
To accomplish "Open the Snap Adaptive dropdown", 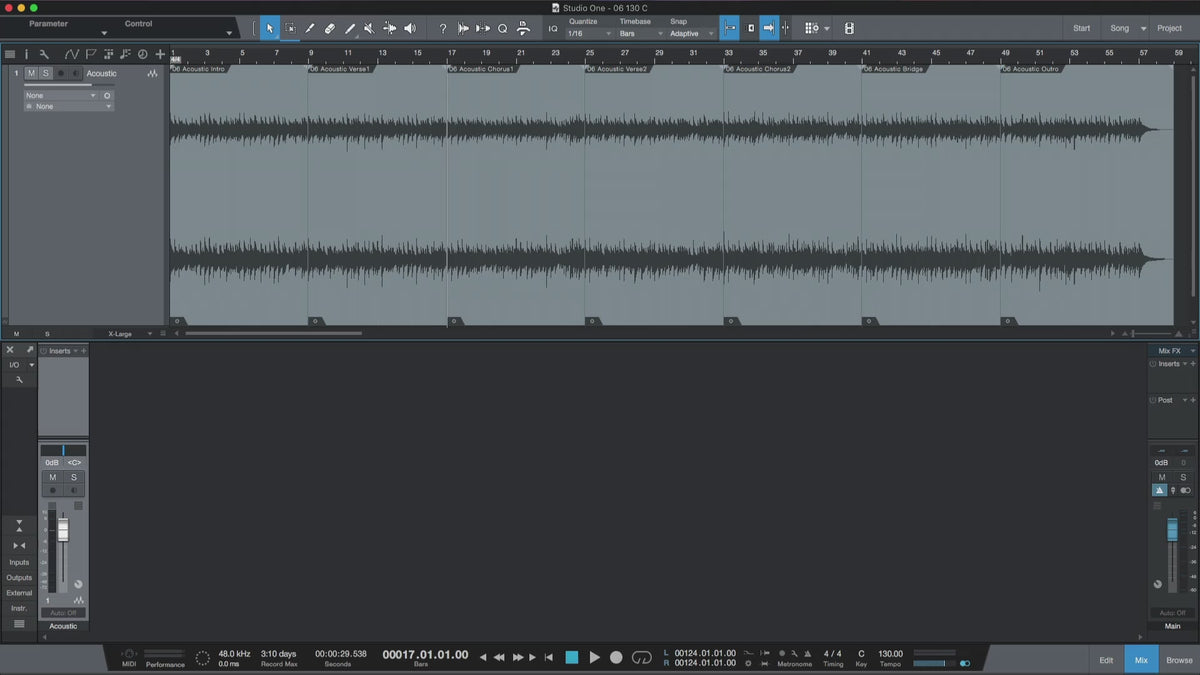I will click(692, 34).
